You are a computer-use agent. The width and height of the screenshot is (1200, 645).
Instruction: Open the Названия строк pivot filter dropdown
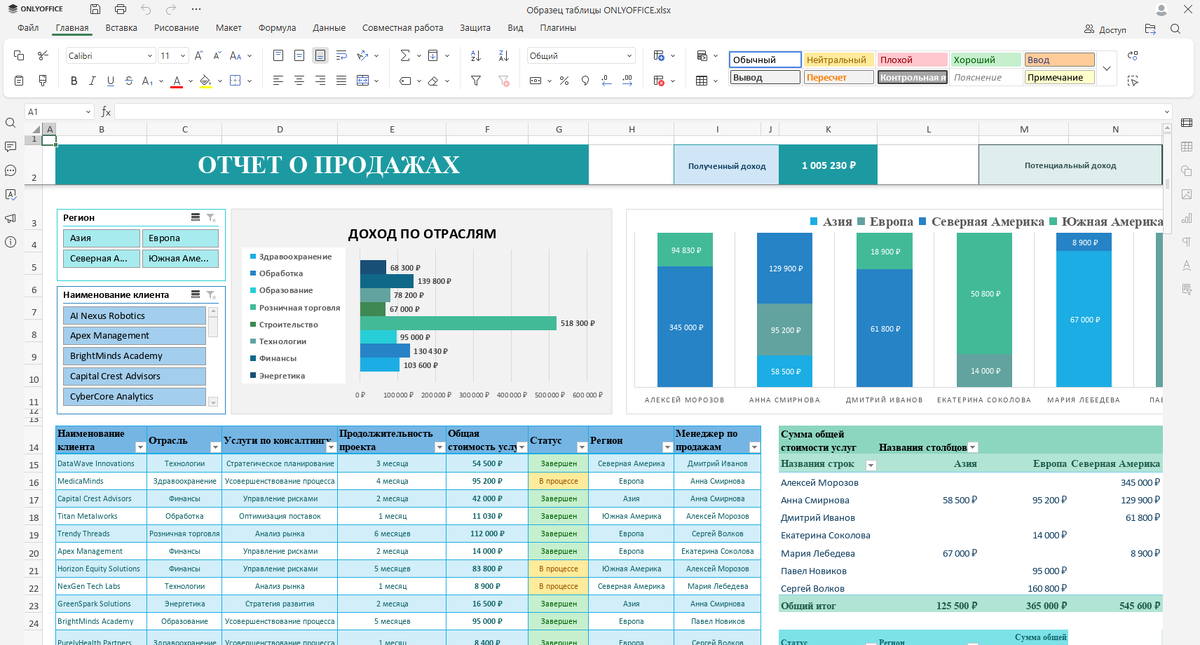click(x=871, y=465)
